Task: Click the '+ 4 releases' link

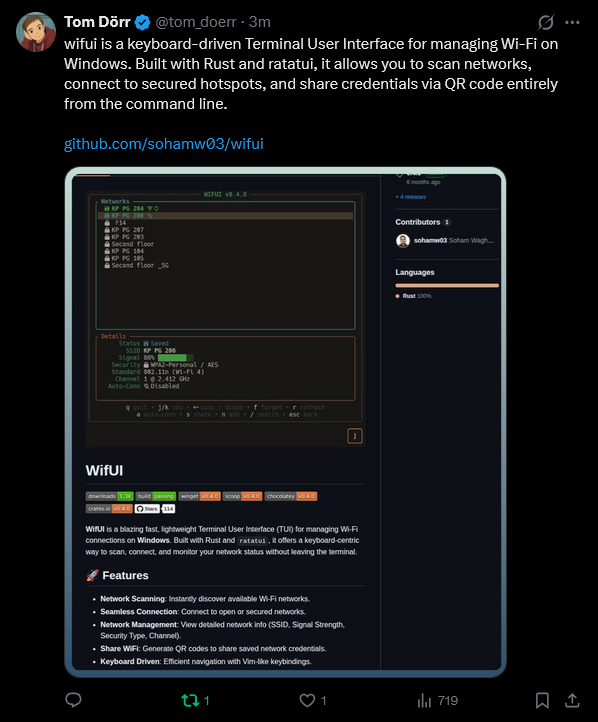Action: point(411,197)
